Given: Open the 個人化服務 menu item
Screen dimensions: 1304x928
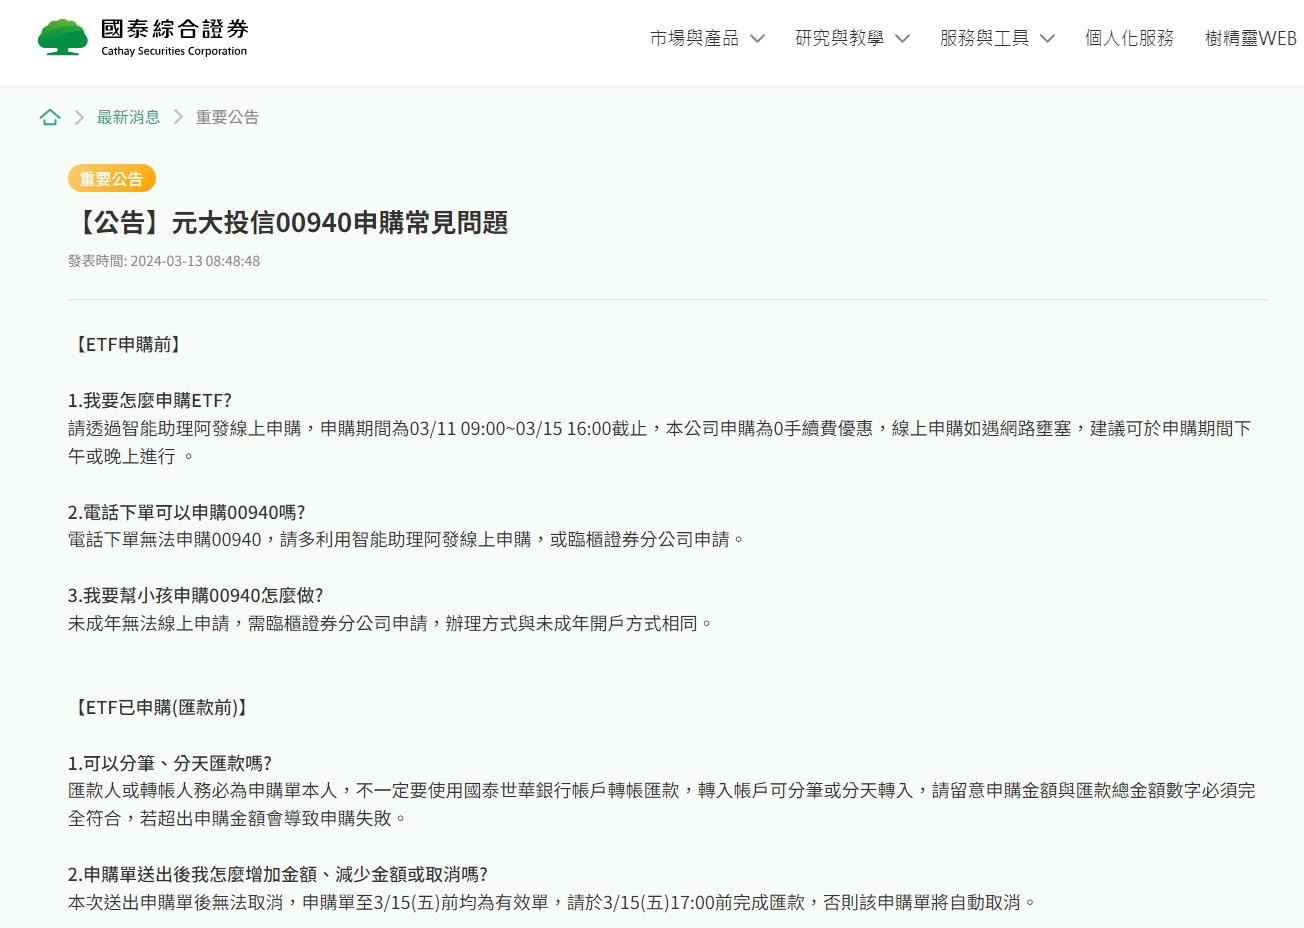Looking at the screenshot, I should click(1129, 38).
